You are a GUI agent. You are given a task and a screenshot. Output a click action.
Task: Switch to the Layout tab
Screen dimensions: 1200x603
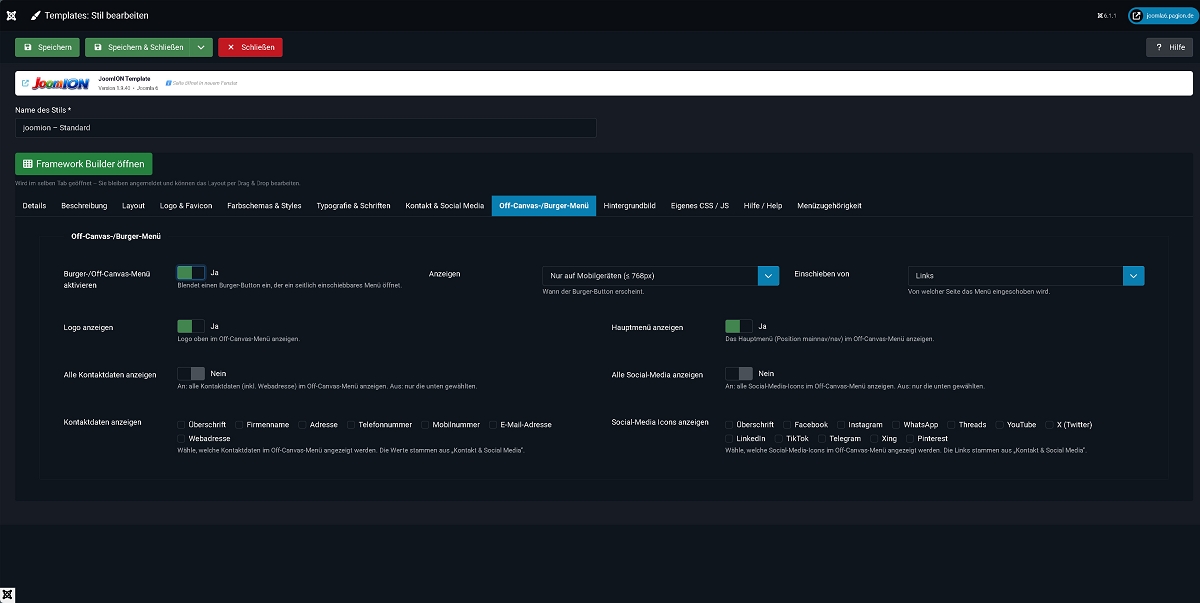click(x=133, y=206)
